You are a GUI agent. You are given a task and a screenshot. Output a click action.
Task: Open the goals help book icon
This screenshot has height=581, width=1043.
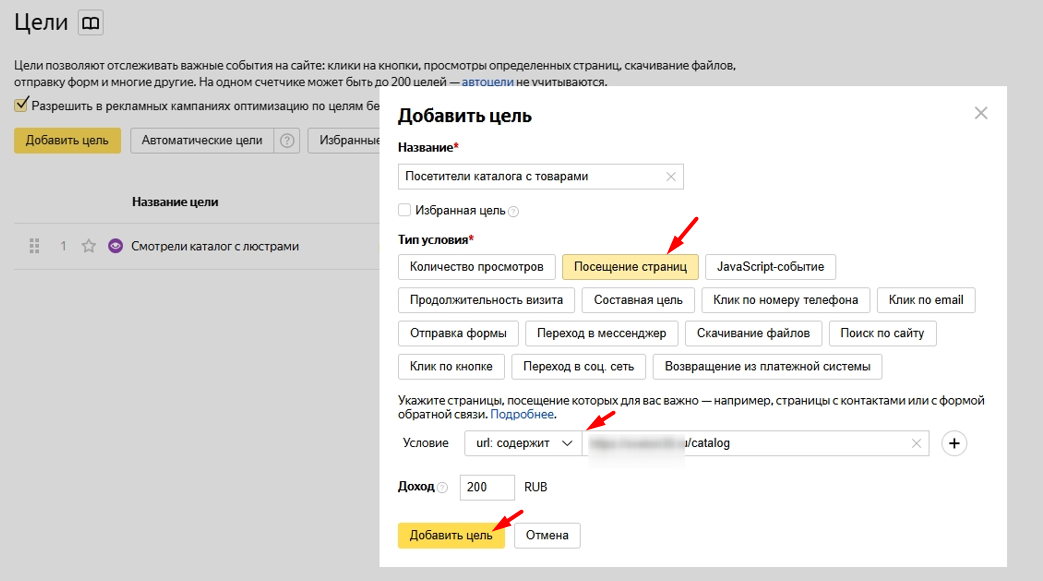[x=90, y=23]
